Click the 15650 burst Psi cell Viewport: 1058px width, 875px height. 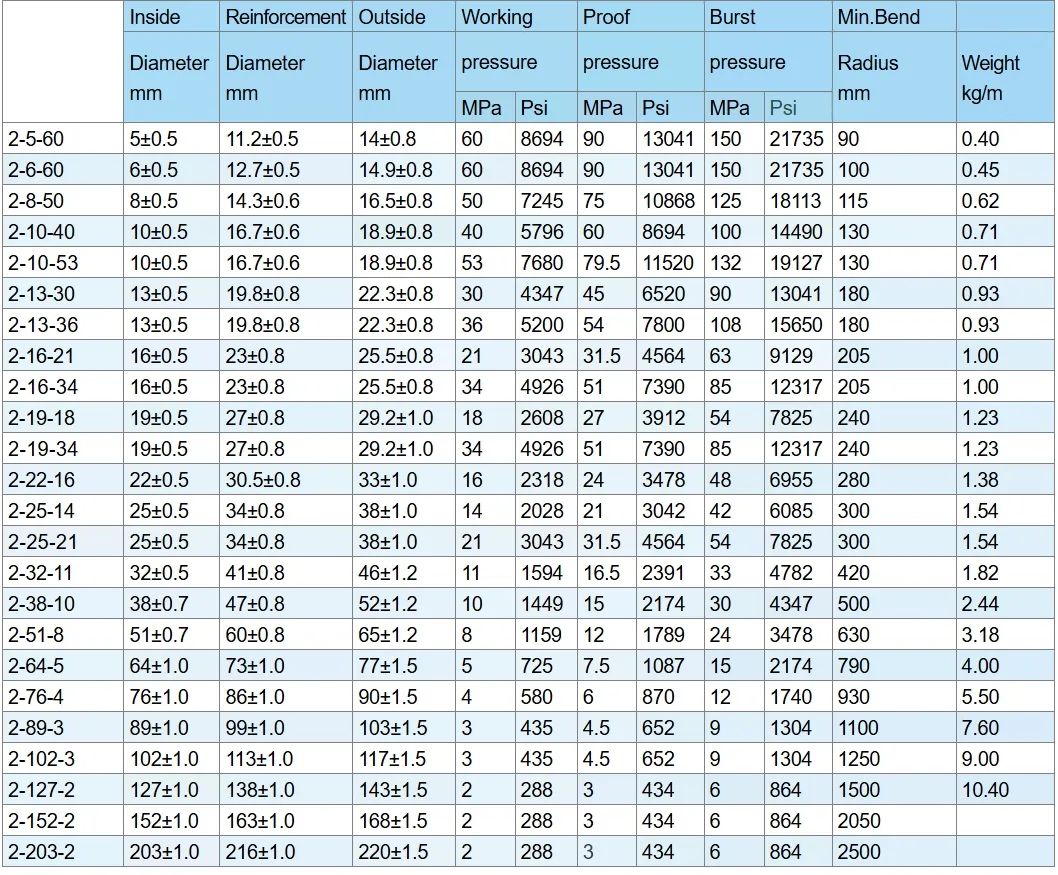(x=796, y=325)
